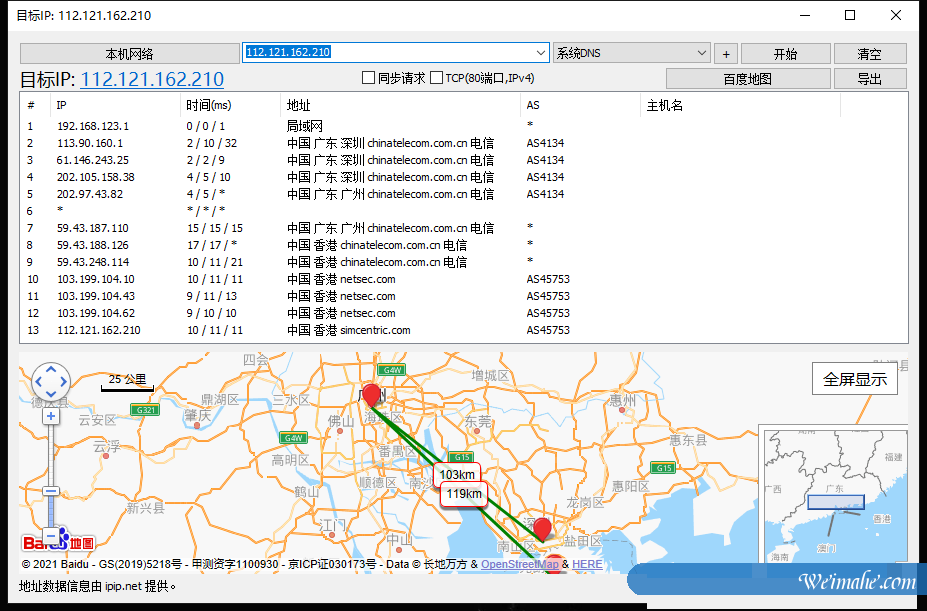Click the 导出 export button
The height and width of the screenshot is (611, 927).
869,78
